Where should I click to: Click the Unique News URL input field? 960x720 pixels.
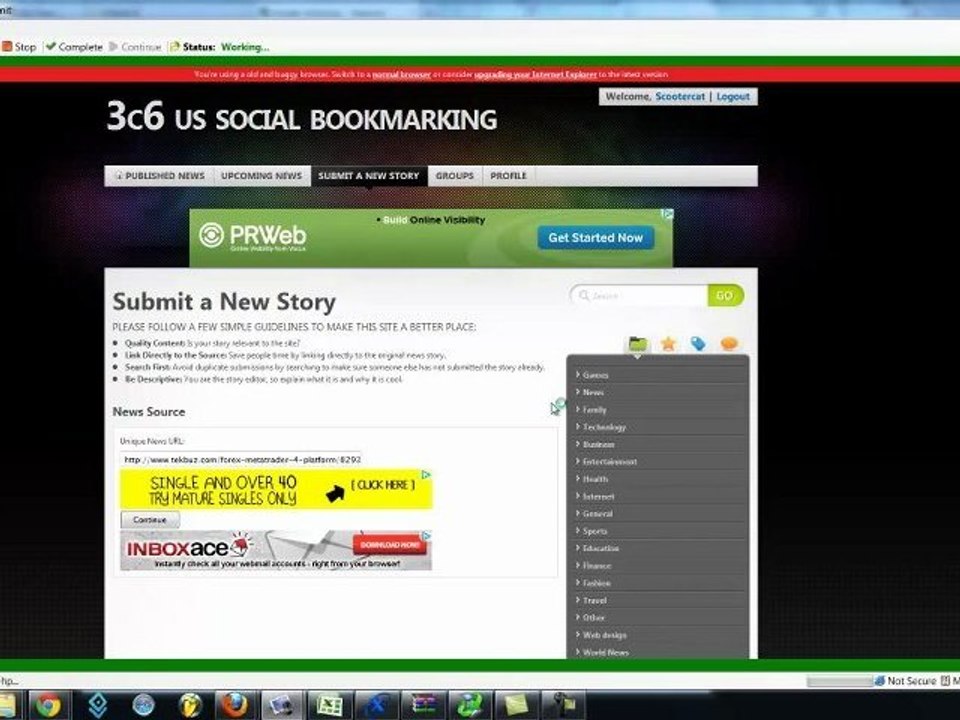pos(241,459)
